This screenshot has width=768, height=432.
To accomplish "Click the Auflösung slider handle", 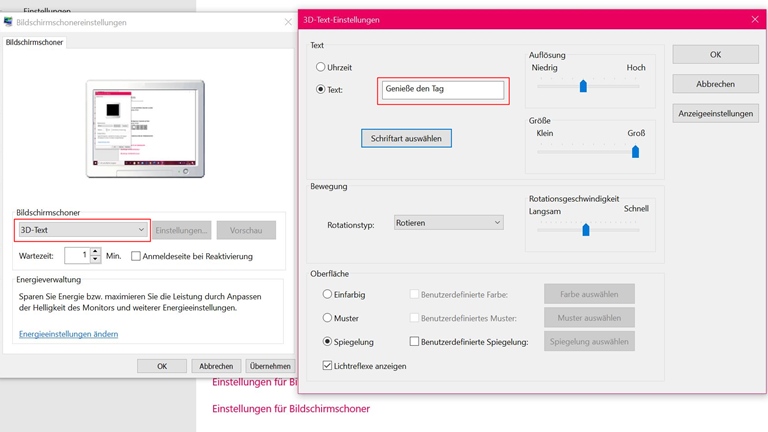I will (583, 86).
